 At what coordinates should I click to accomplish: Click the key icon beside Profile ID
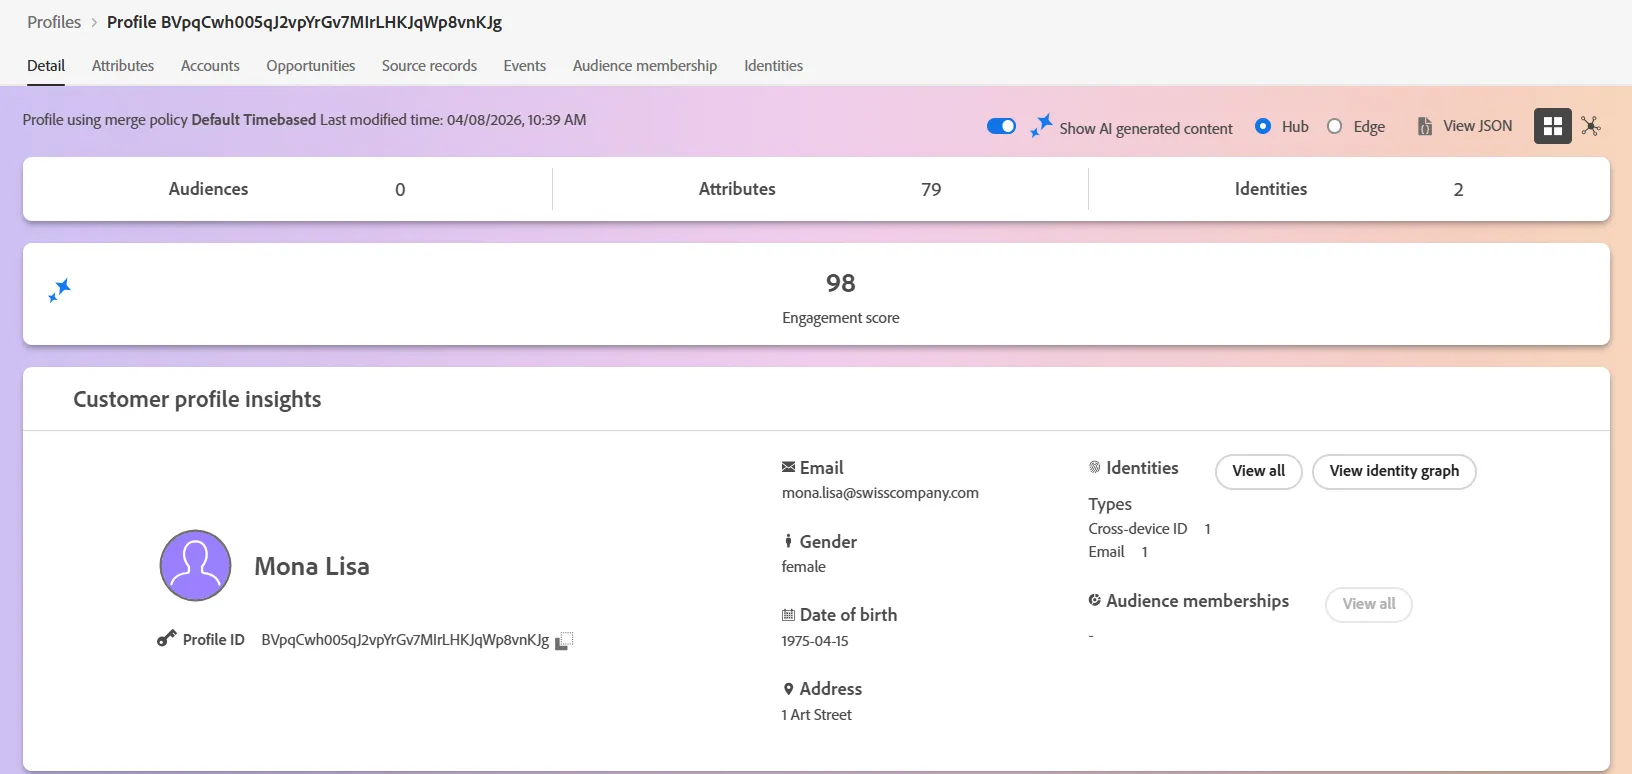point(166,639)
